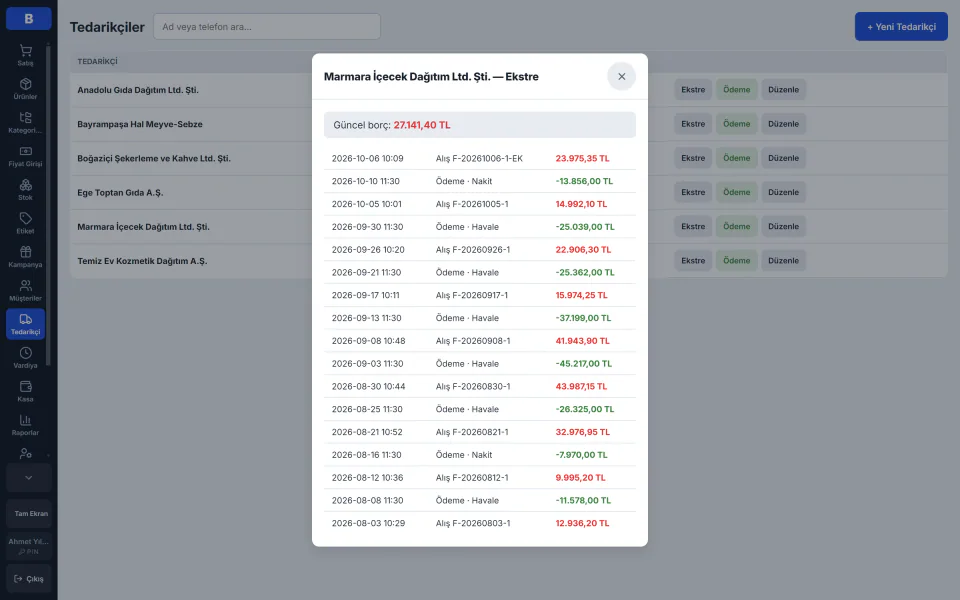Select invoice text Alış F-20261006-1-EK
The width and height of the screenshot is (960, 600).
click(479, 159)
